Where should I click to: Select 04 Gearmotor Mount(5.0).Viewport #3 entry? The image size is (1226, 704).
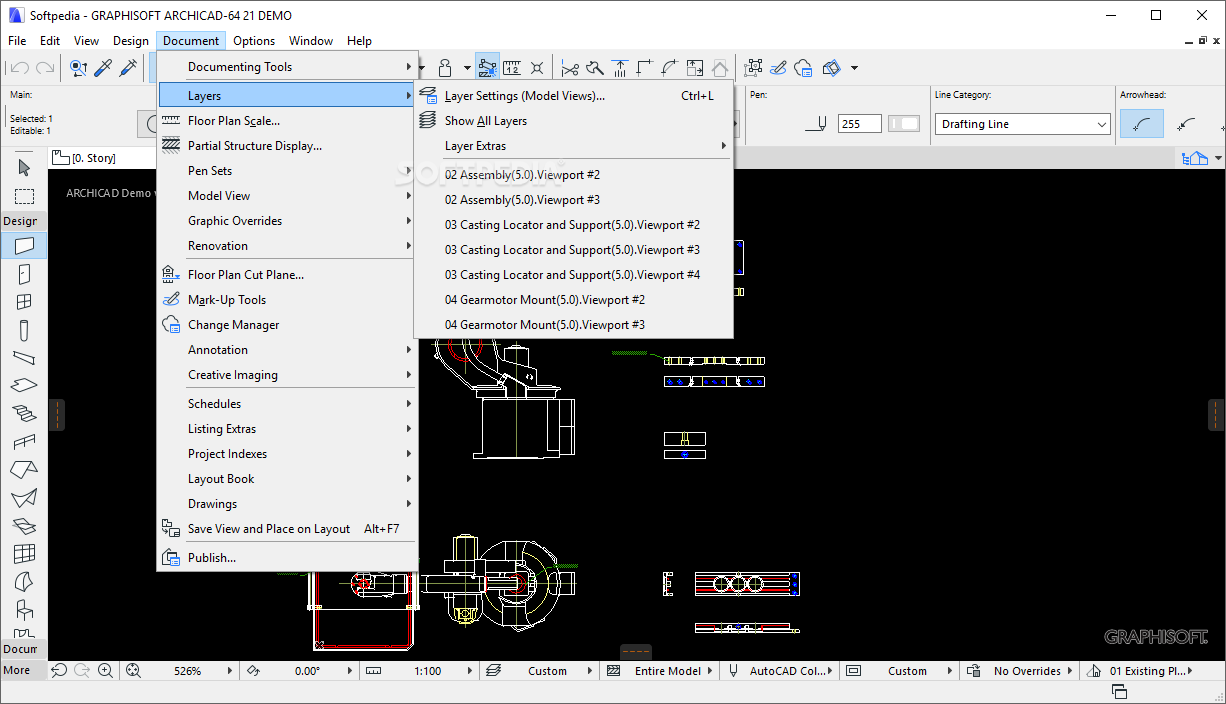click(x=574, y=325)
